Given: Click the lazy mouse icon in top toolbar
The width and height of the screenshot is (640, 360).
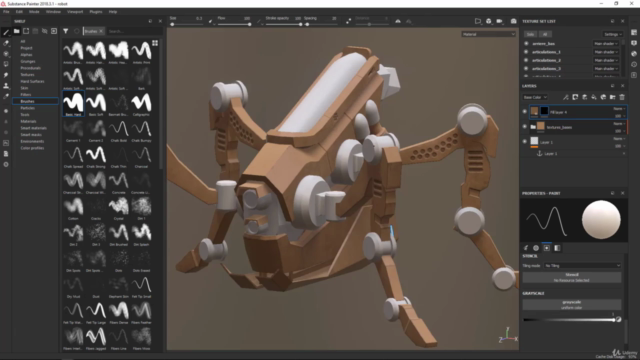Looking at the screenshot, I should 348,21.
